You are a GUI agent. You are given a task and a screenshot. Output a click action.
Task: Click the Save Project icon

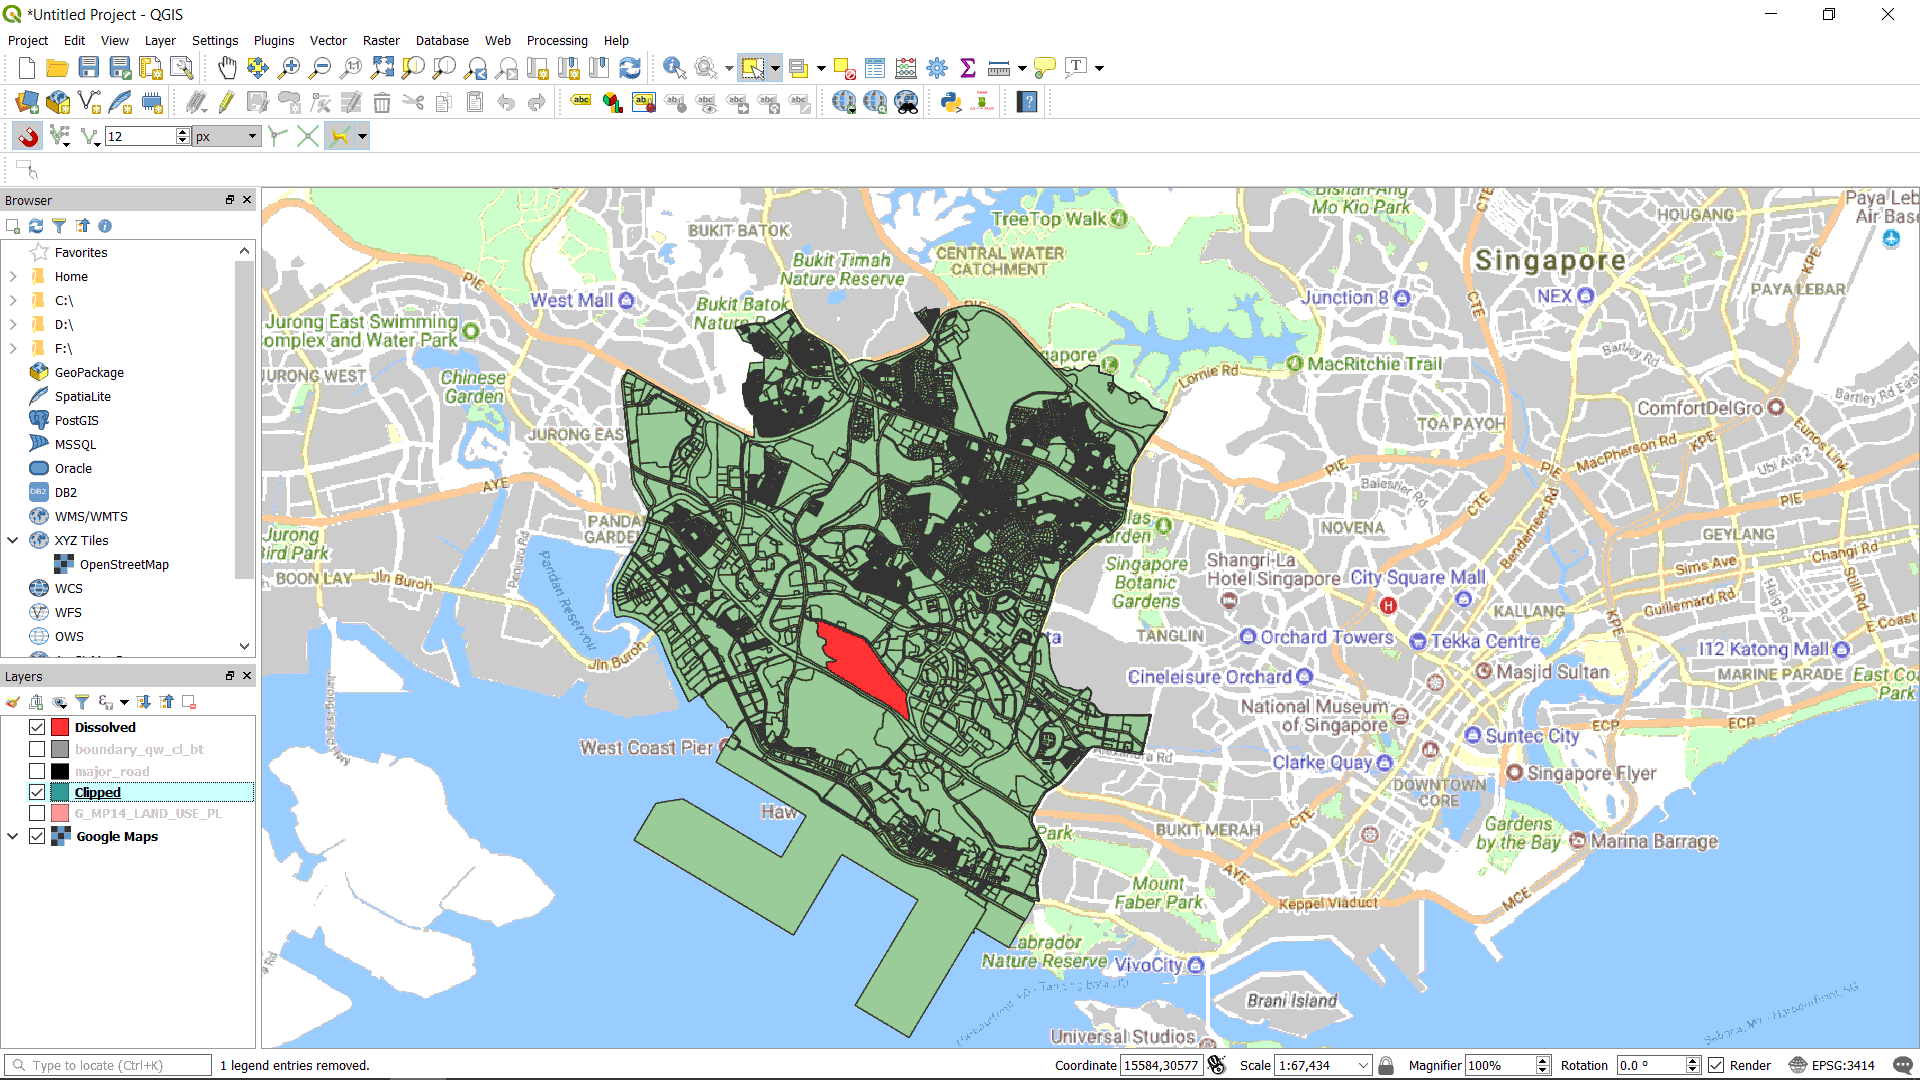point(89,68)
